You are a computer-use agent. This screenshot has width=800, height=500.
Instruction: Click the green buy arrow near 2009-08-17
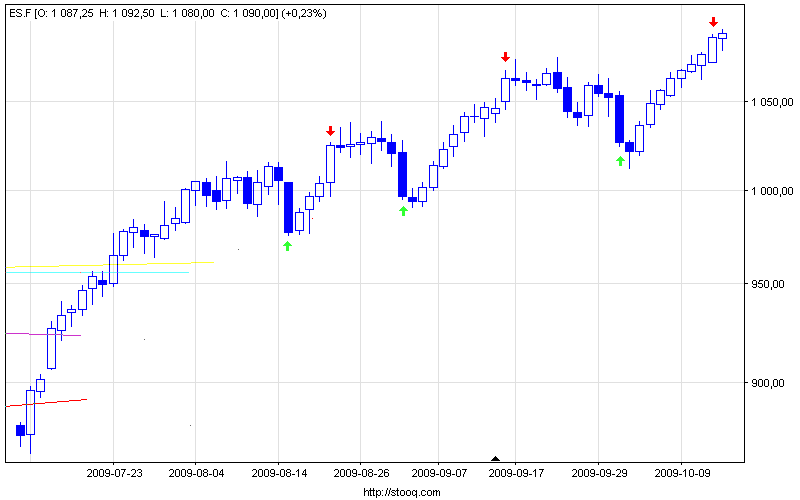pyautogui.click(x=288, y=246)
